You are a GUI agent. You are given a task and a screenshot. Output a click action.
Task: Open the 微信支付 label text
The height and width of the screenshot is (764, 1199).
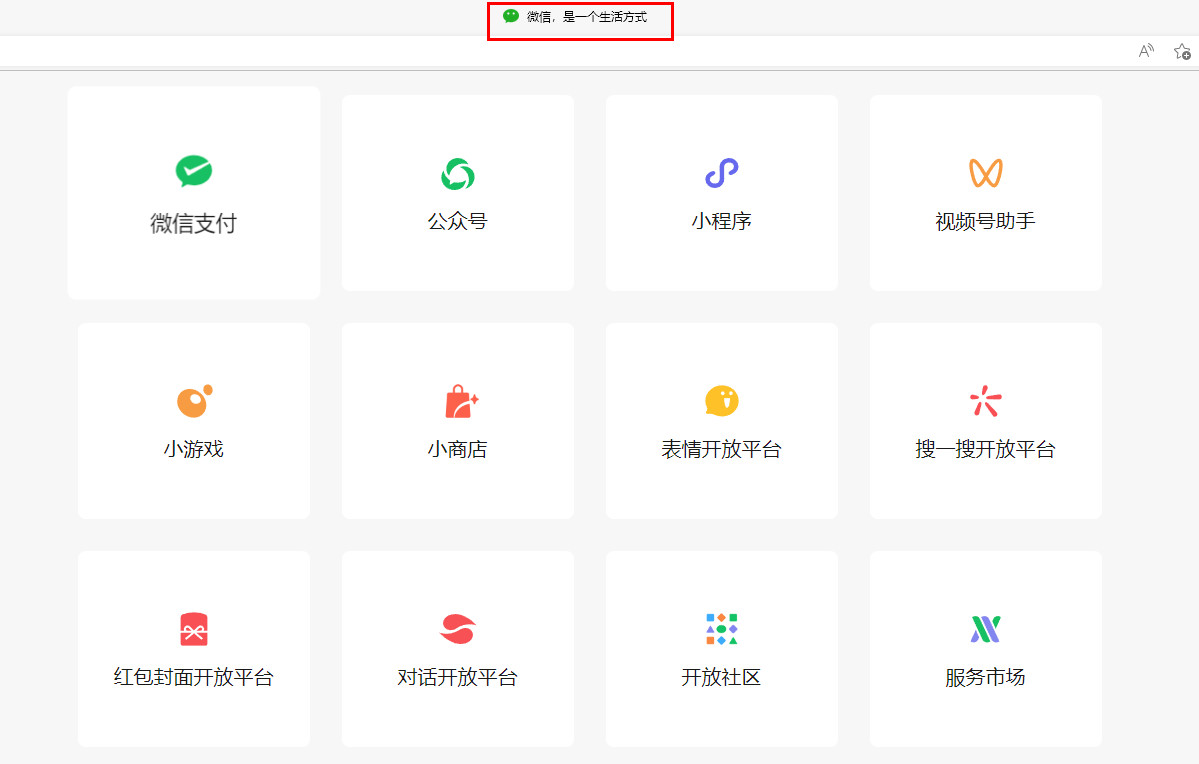(x=193, y=223)
